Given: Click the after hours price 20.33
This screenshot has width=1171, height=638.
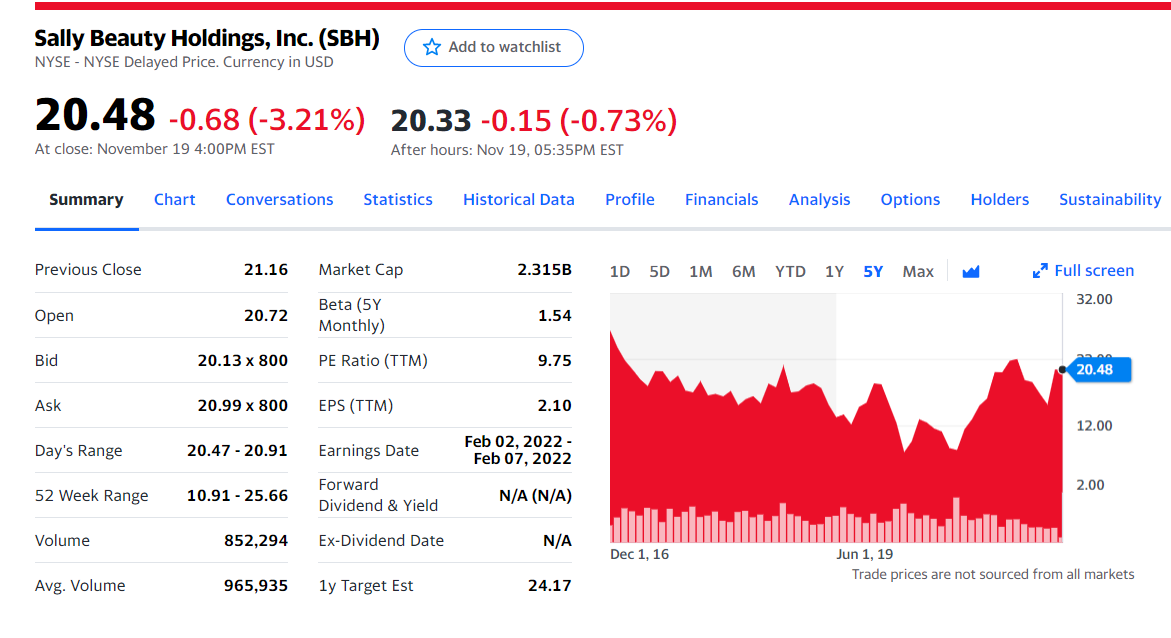Looking at the screenshot, I should coord(431,120).
